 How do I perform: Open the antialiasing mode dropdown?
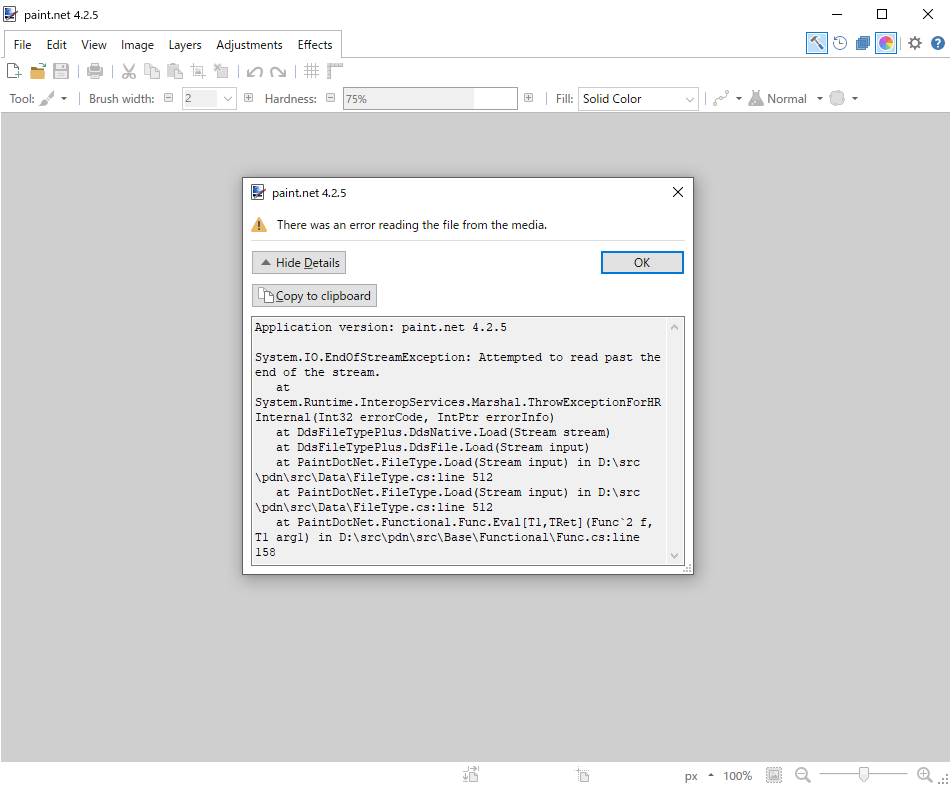(739, 98)
